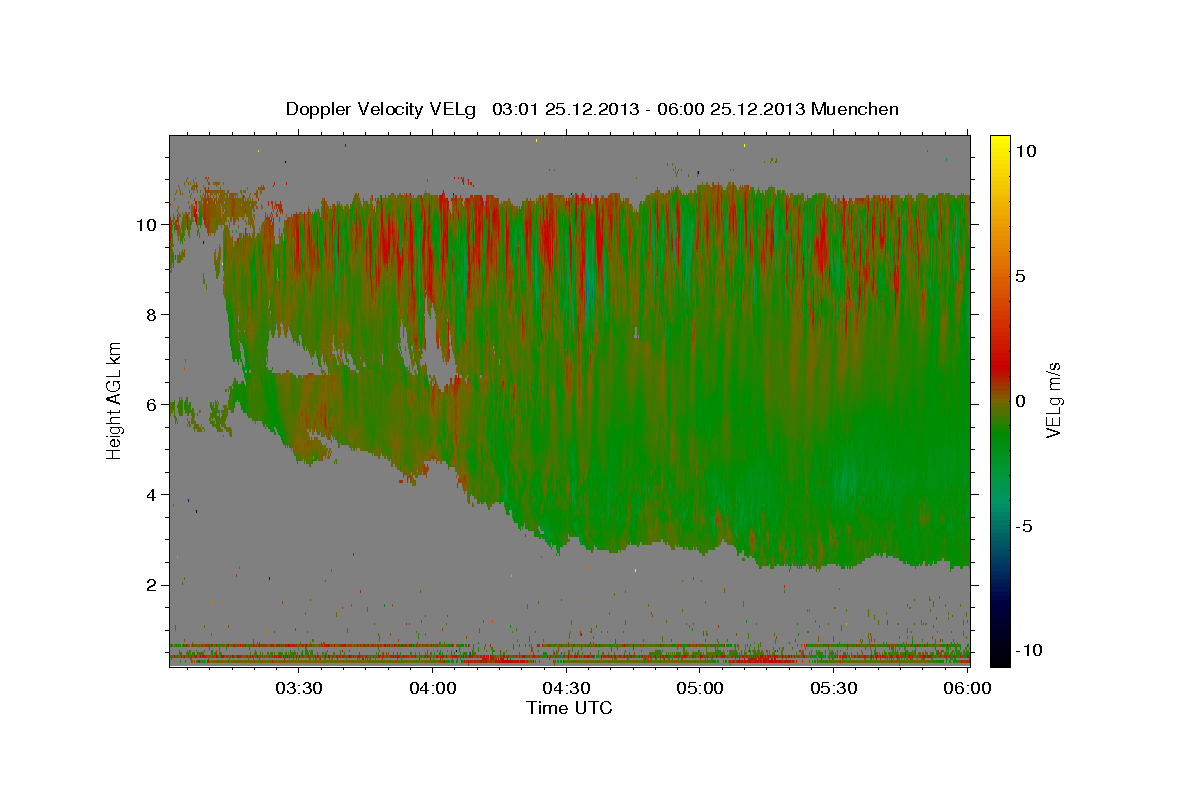Click the colorbar label '-5'

(1025, 526)
